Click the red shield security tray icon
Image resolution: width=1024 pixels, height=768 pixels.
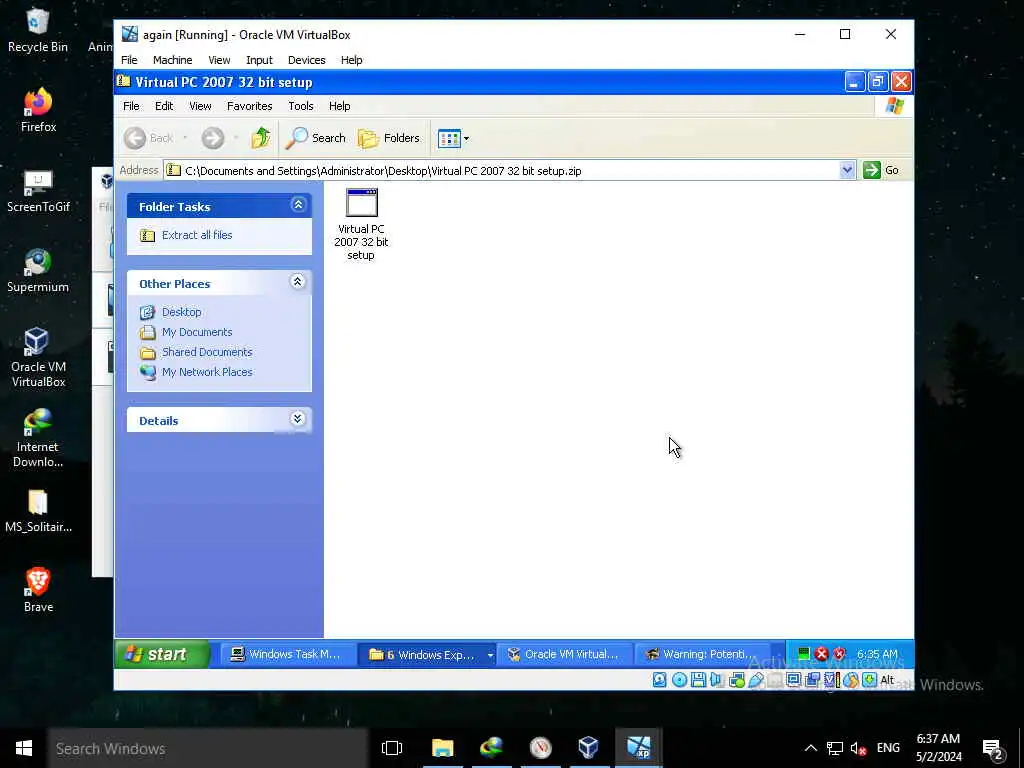(x=840, y=654)
